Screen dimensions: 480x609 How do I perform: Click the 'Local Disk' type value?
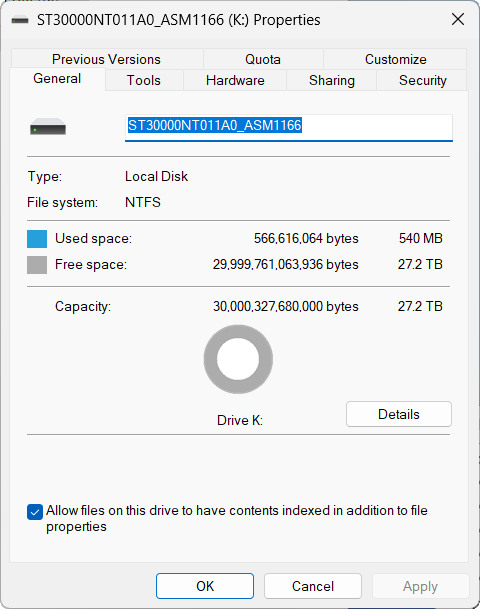pos(156,176)
